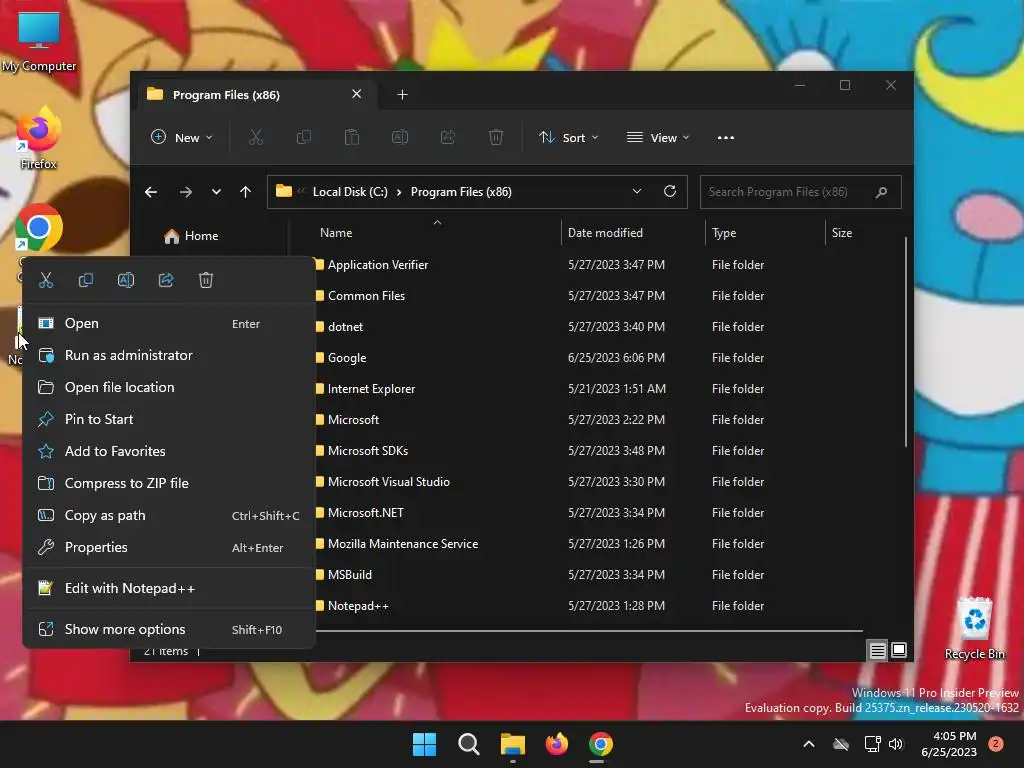Click the Paste icon in Explorer toolbar
The height and width of the screenshot is (768, 1024).
point(352,138)
